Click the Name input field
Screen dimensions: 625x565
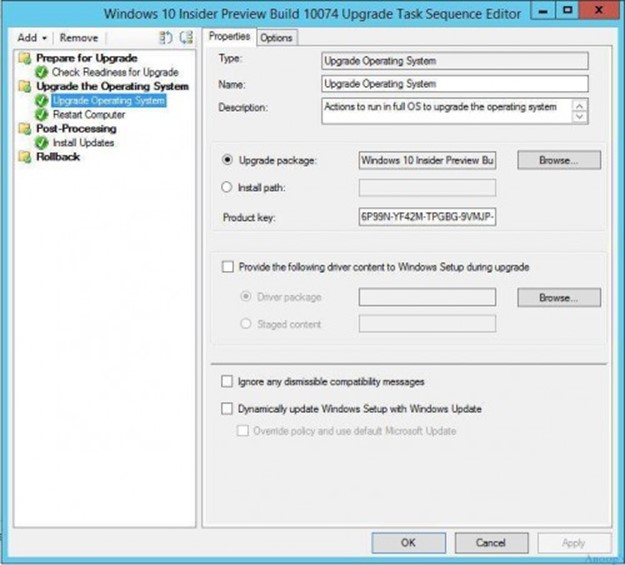[455, 84]
